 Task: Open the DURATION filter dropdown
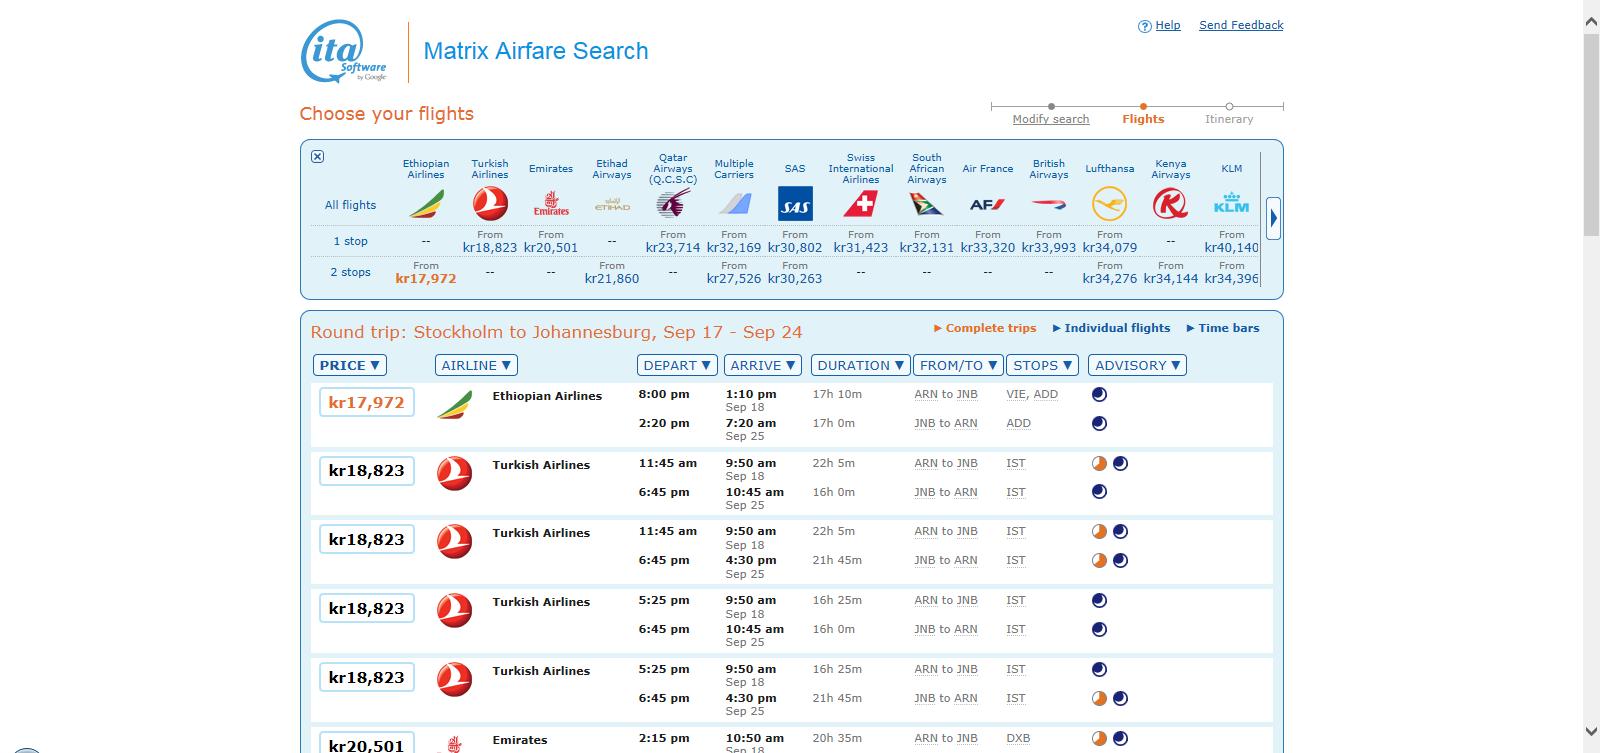pos(860,365)
